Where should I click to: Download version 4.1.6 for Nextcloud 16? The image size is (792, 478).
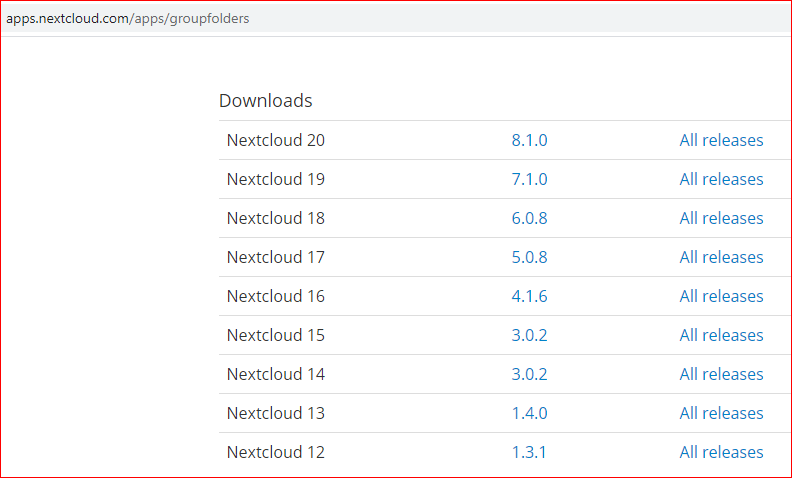click(529, 296)
